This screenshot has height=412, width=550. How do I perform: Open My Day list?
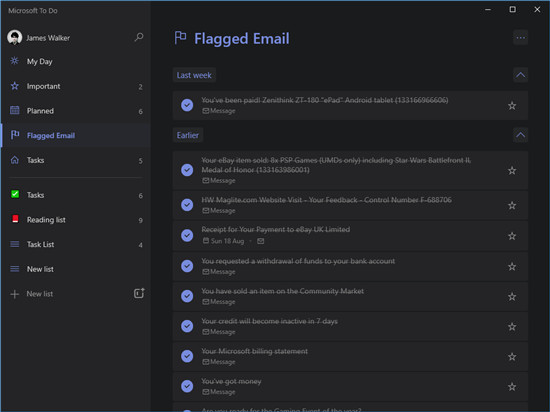click(x=76, y=61)
